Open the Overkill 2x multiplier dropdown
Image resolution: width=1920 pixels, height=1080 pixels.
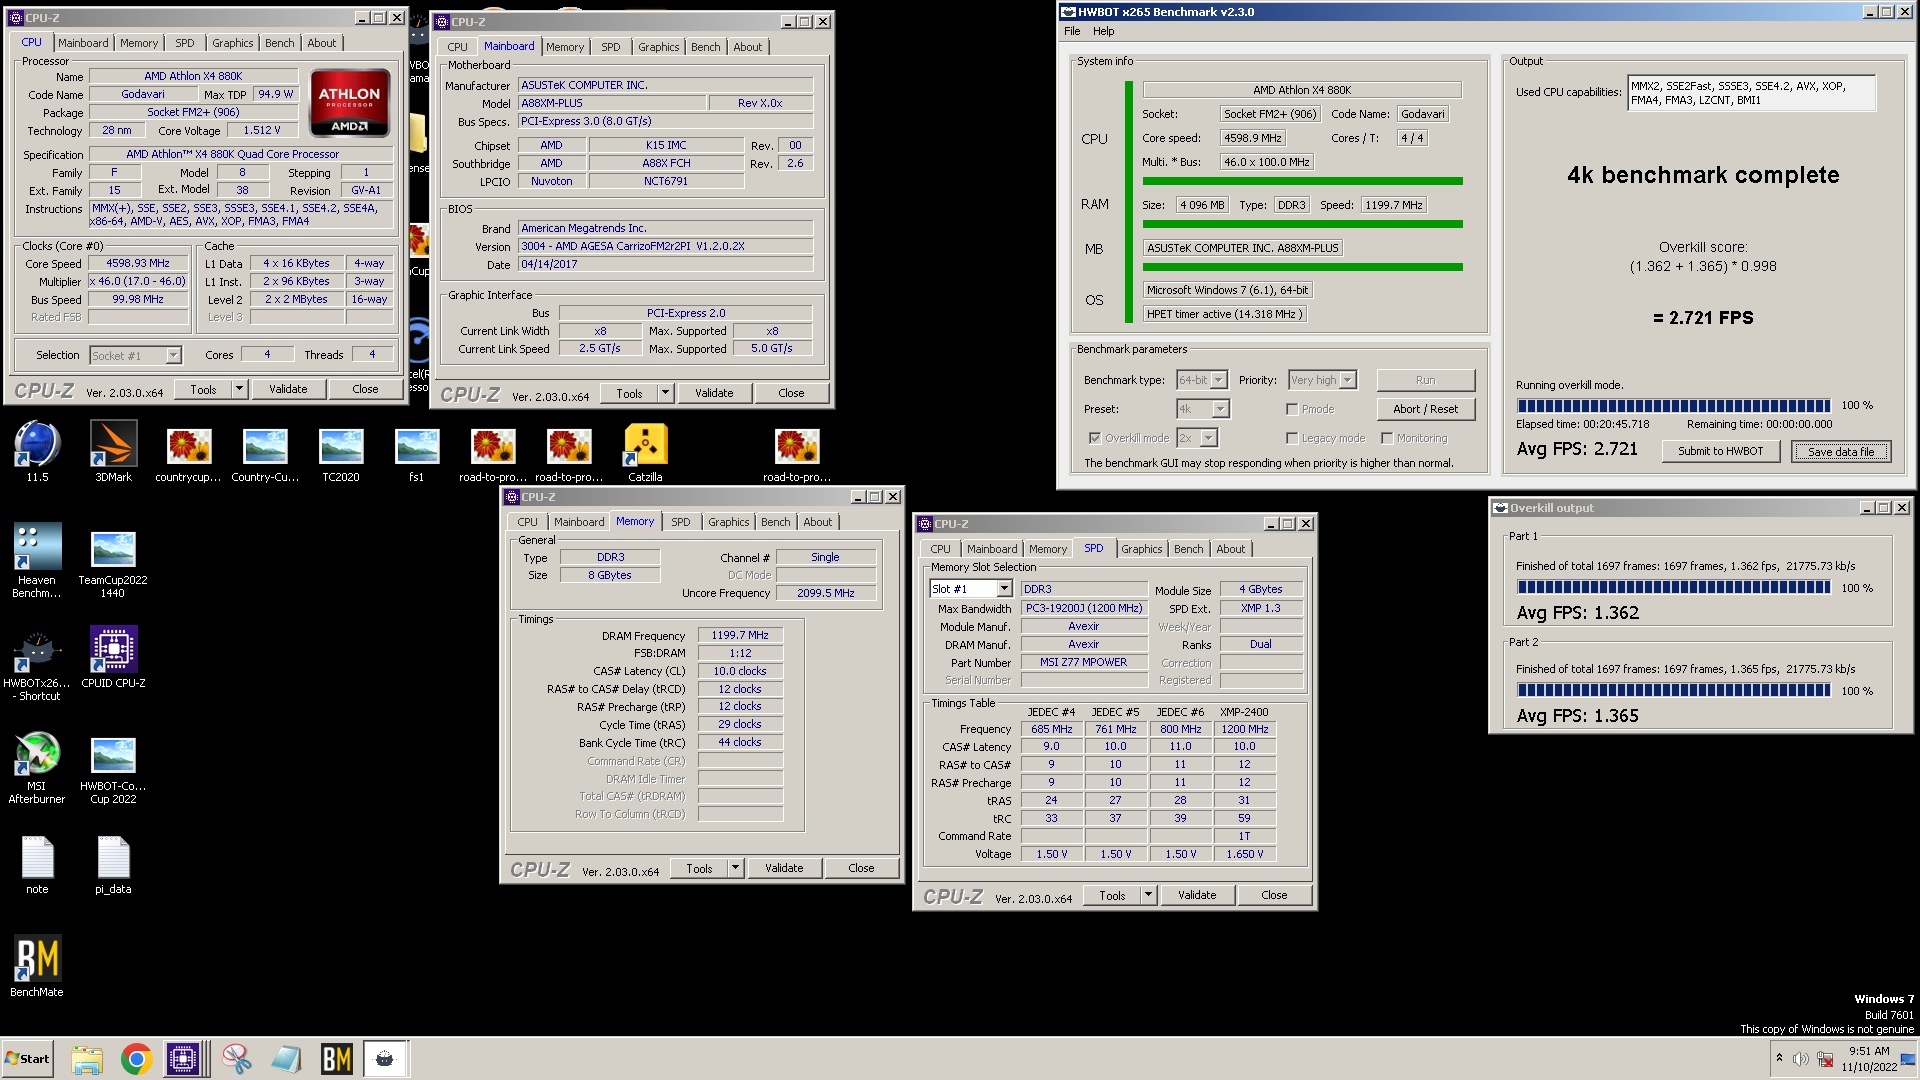(x=1197, y=438)
